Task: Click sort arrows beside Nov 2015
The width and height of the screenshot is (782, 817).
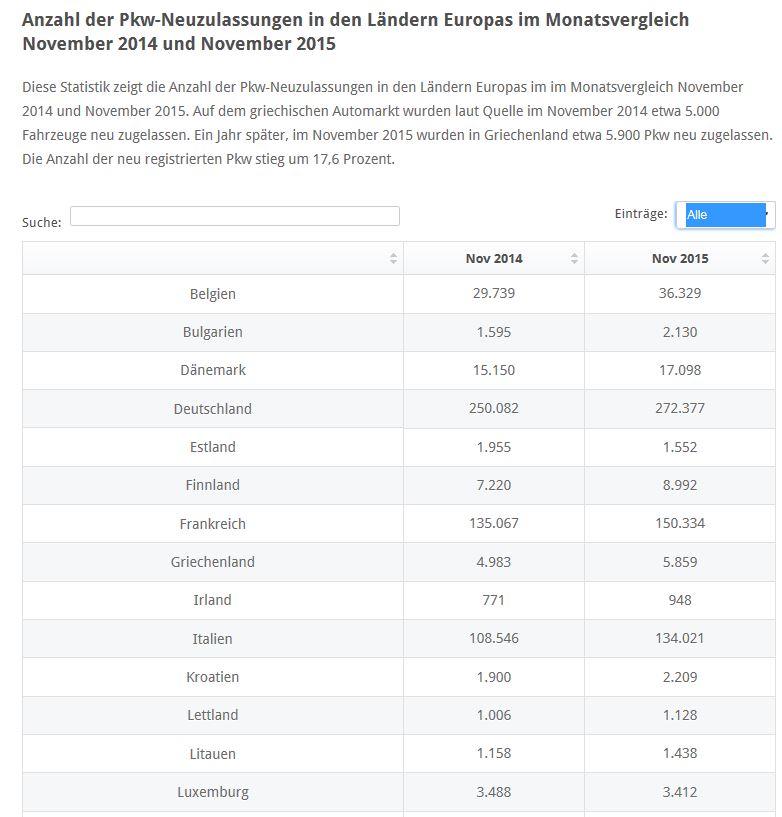Action: [765, 259]
